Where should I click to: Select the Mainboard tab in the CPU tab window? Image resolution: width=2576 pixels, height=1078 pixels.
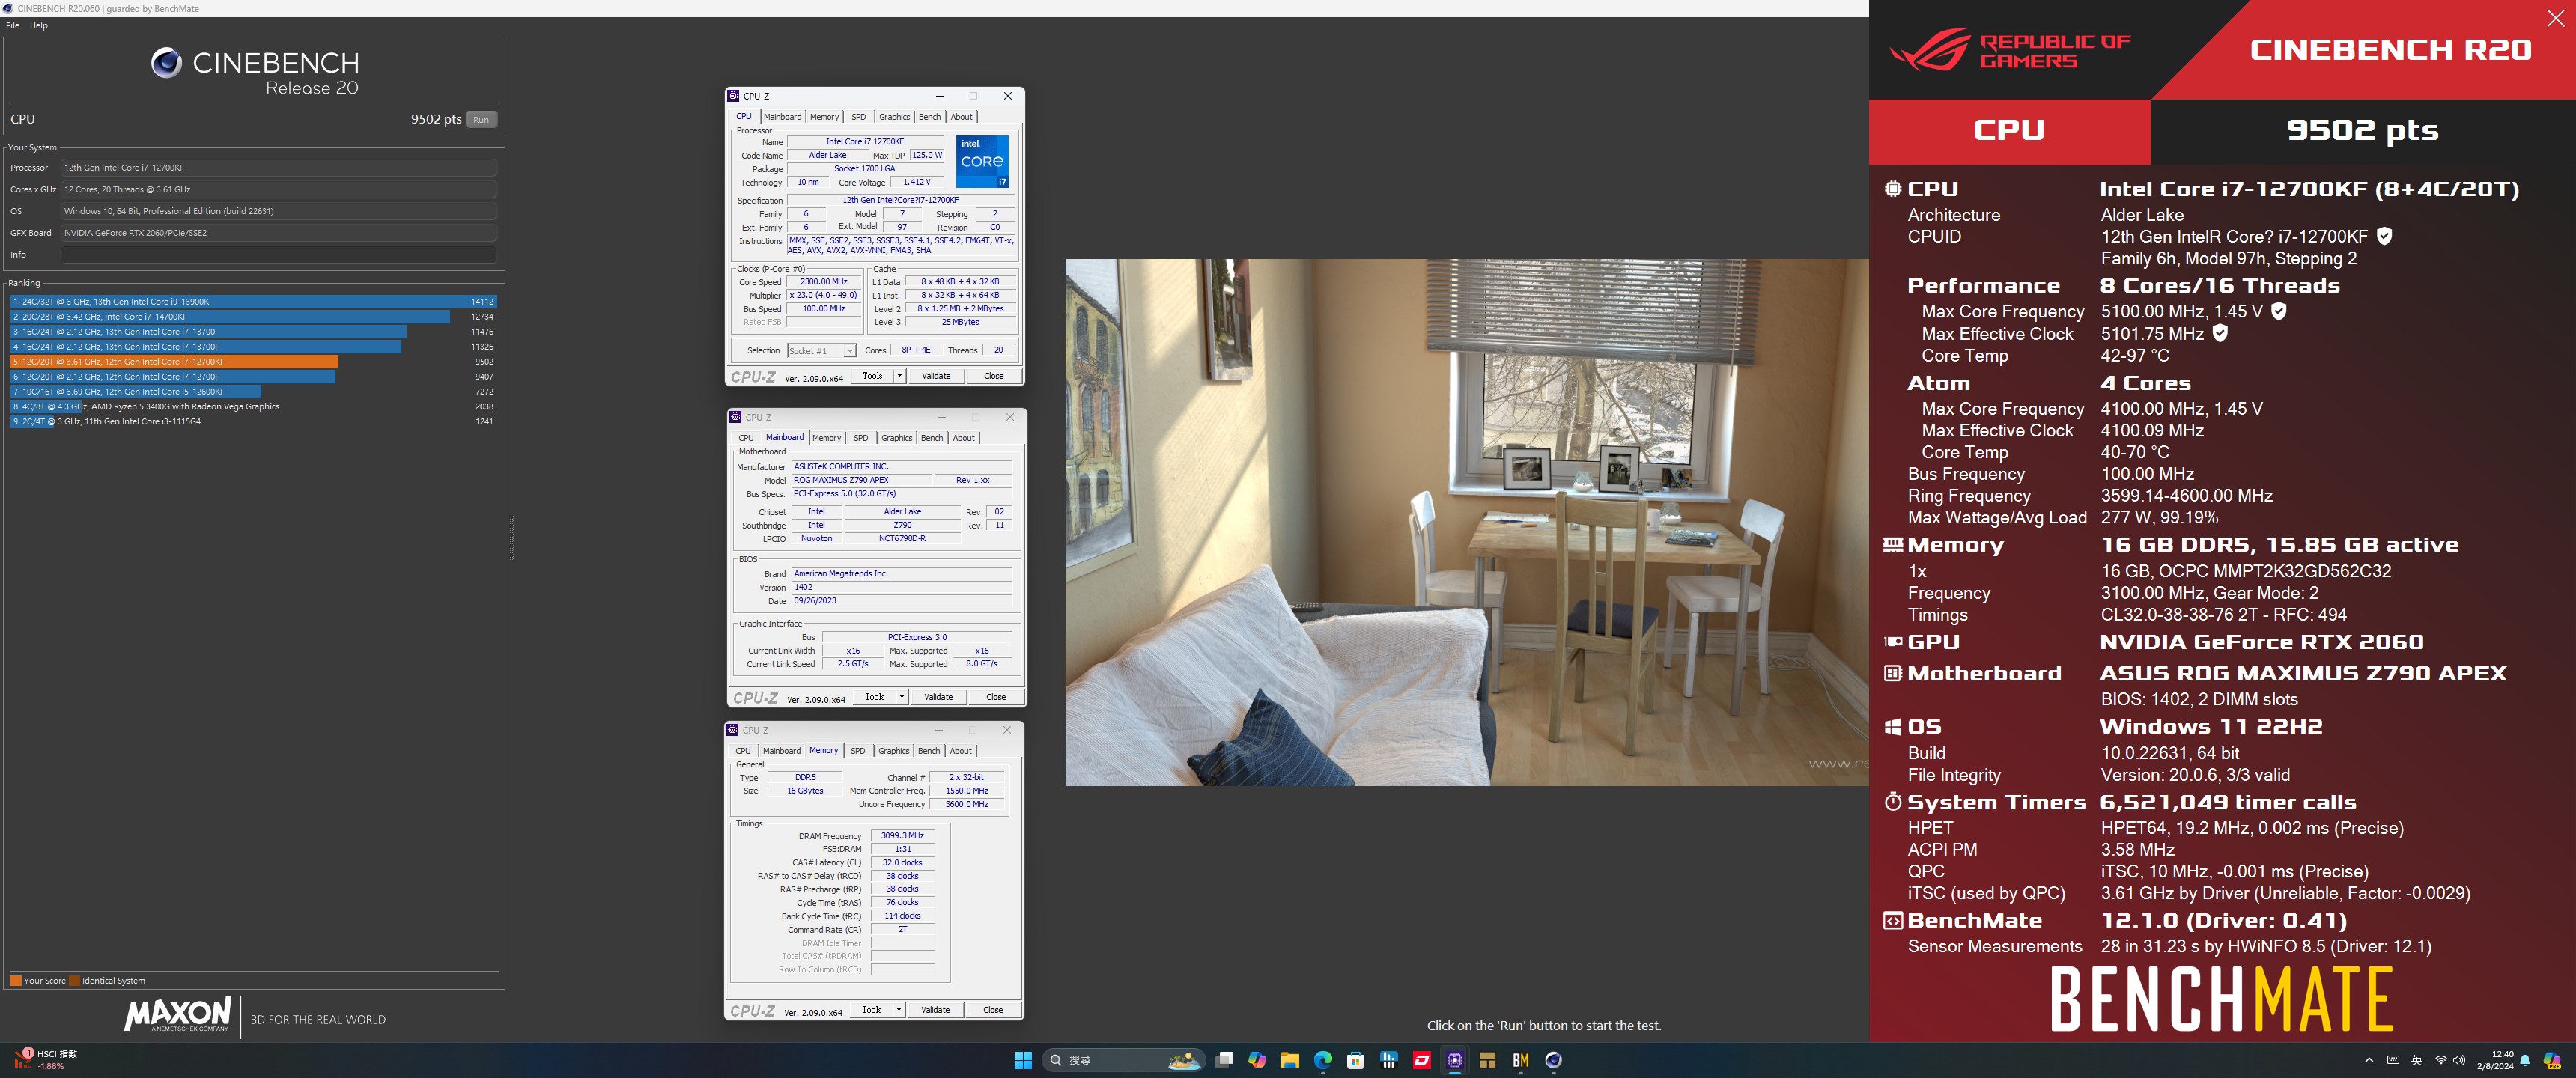tap(782, 117)
